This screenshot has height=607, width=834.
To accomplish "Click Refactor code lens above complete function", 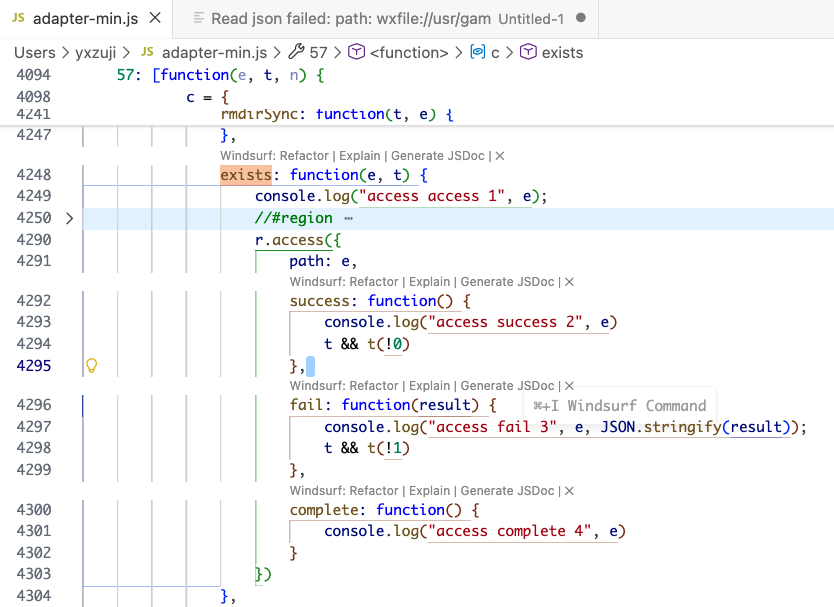I will pyautogui.click(x=374, y=490).
